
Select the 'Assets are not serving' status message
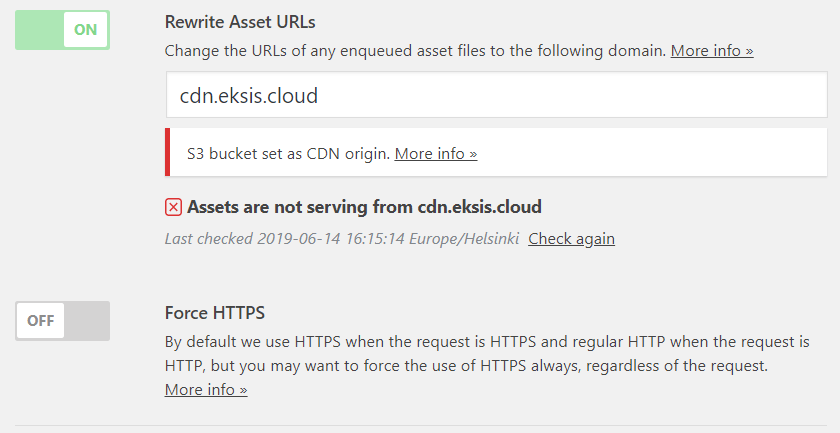coord(364,207)
